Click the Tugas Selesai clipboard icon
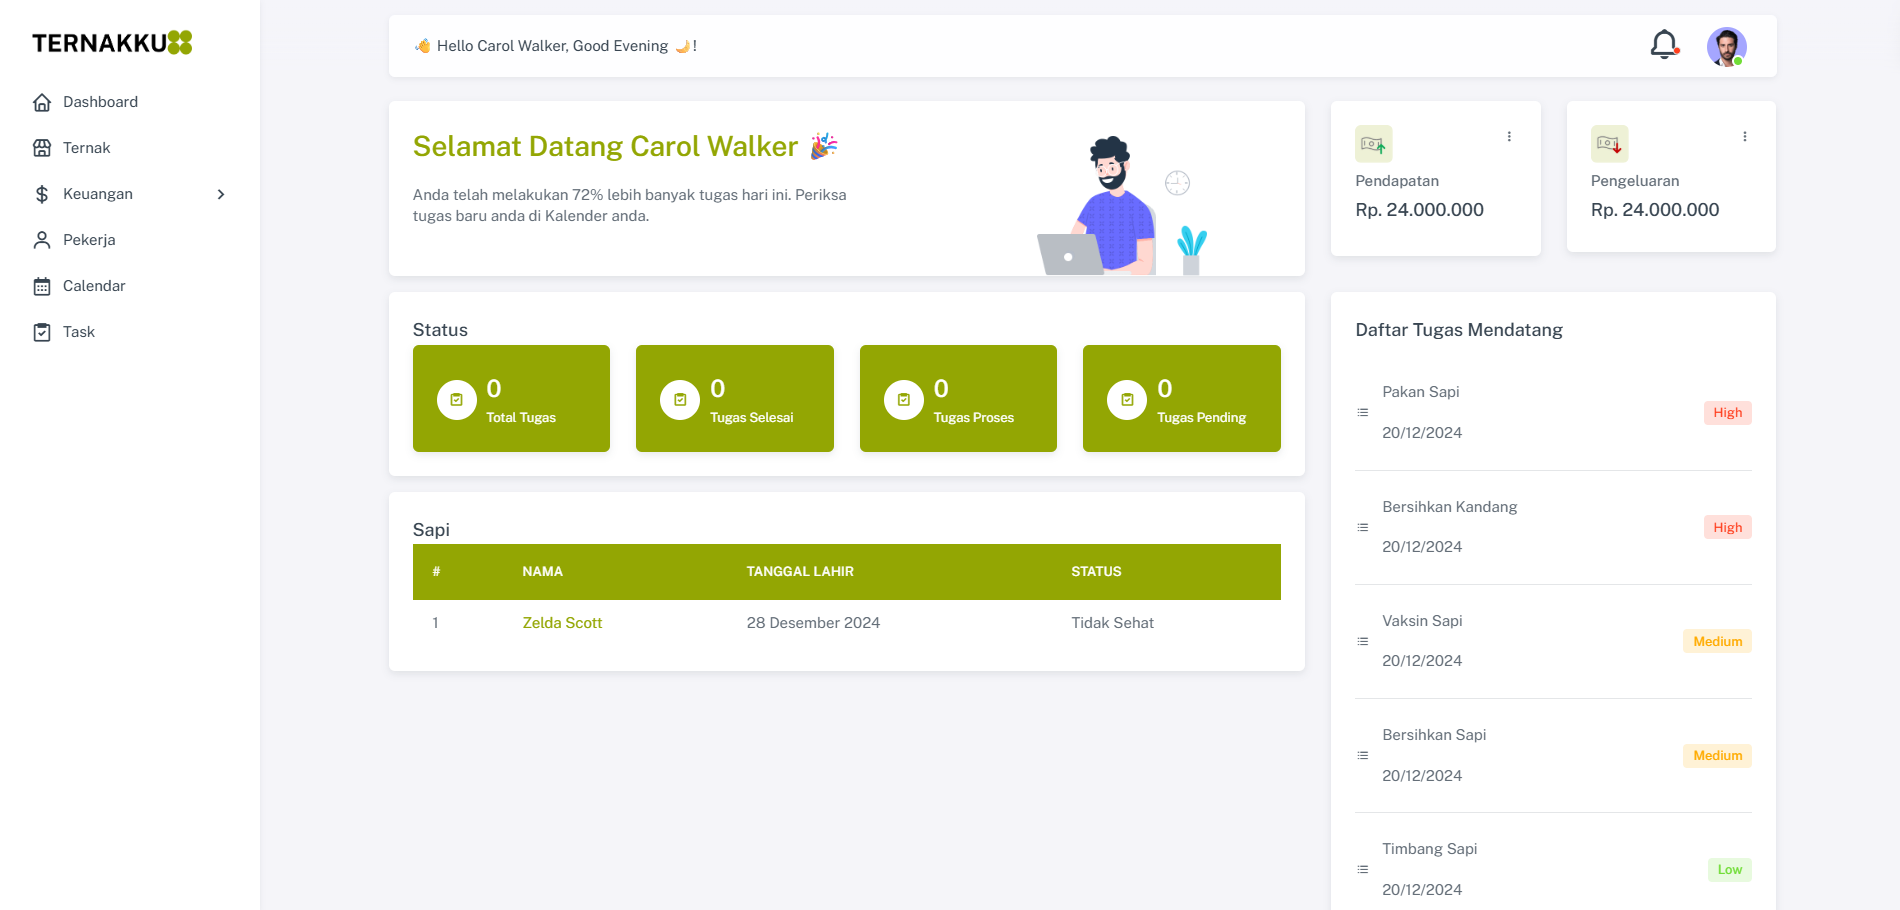The width and height of the screenshot is (1900, 910). click(680, 400)
